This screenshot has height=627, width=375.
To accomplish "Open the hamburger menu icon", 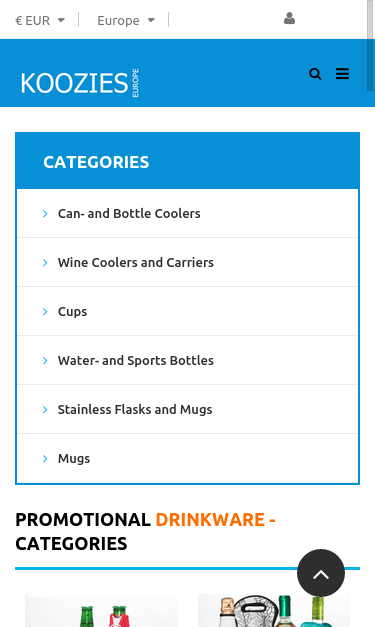I will tap(342, 74).
